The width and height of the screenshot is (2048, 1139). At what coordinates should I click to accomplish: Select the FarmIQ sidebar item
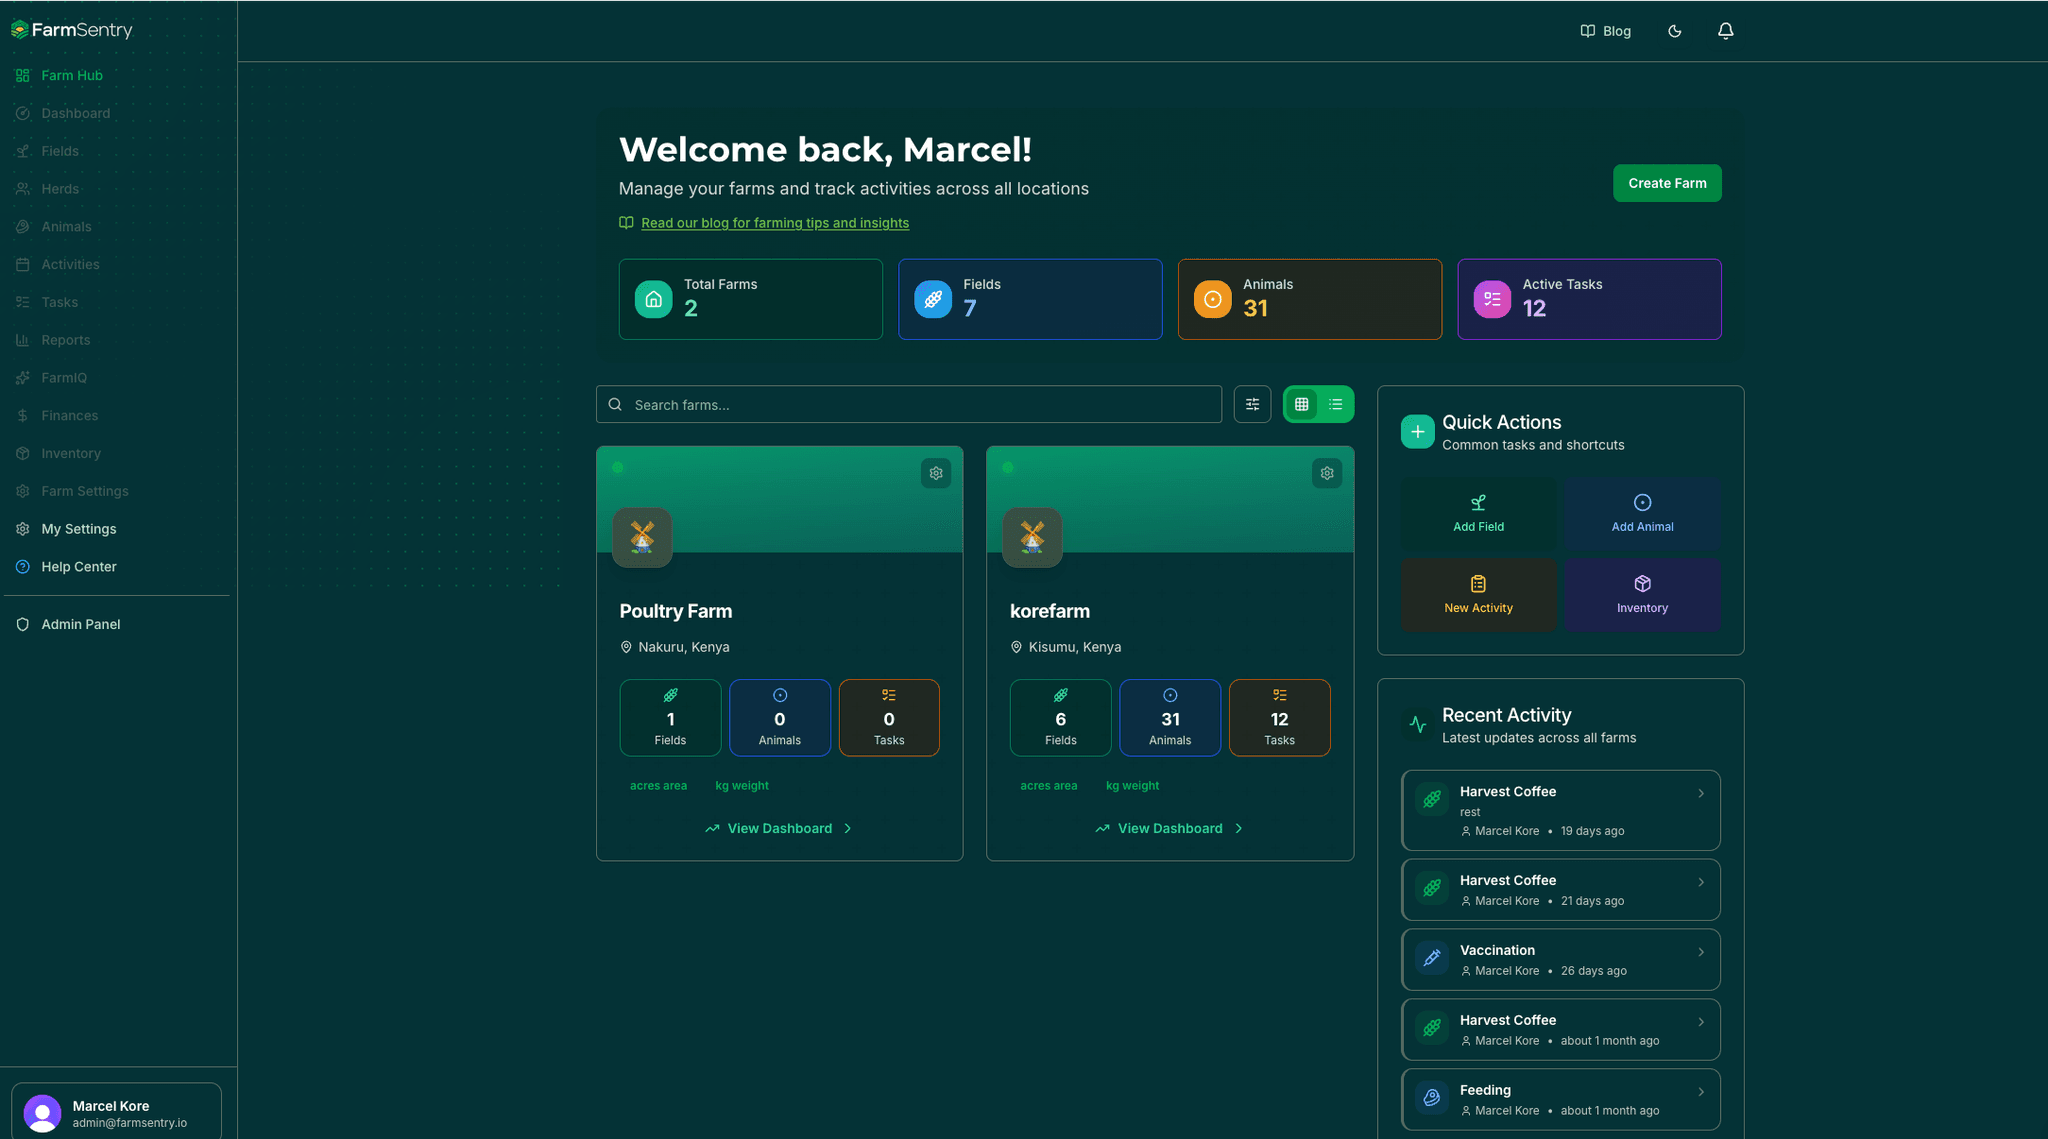coord(62,377)
